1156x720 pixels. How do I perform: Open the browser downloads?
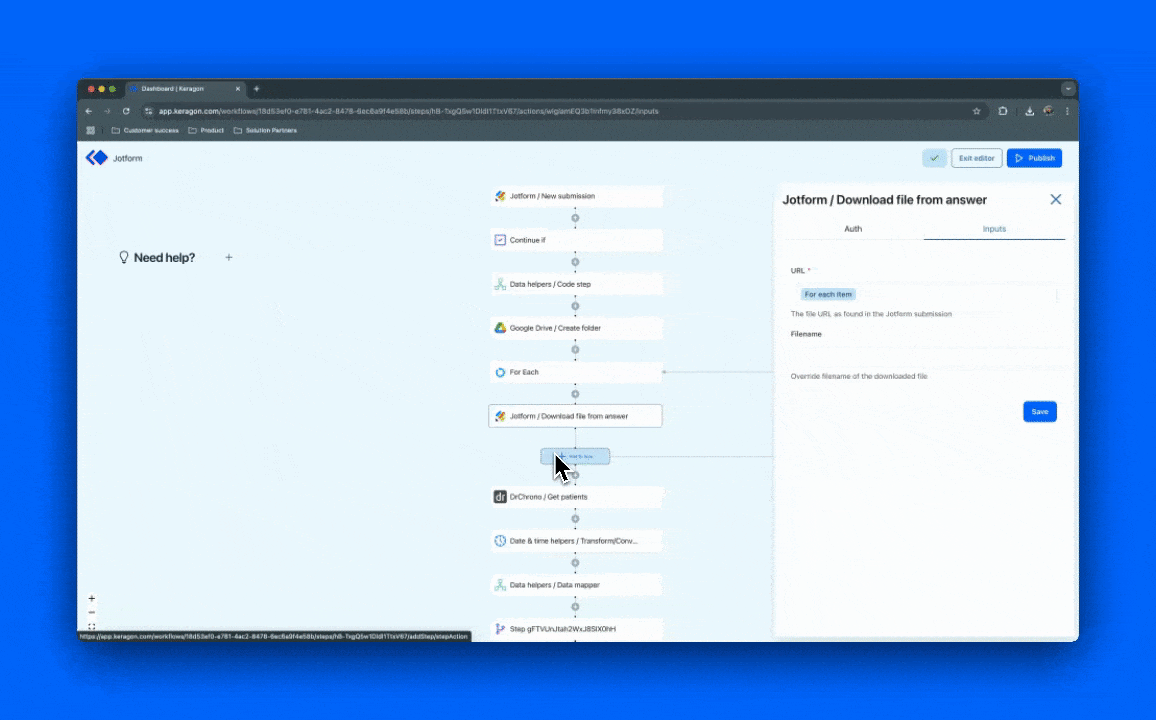(x=1029, y=111)
